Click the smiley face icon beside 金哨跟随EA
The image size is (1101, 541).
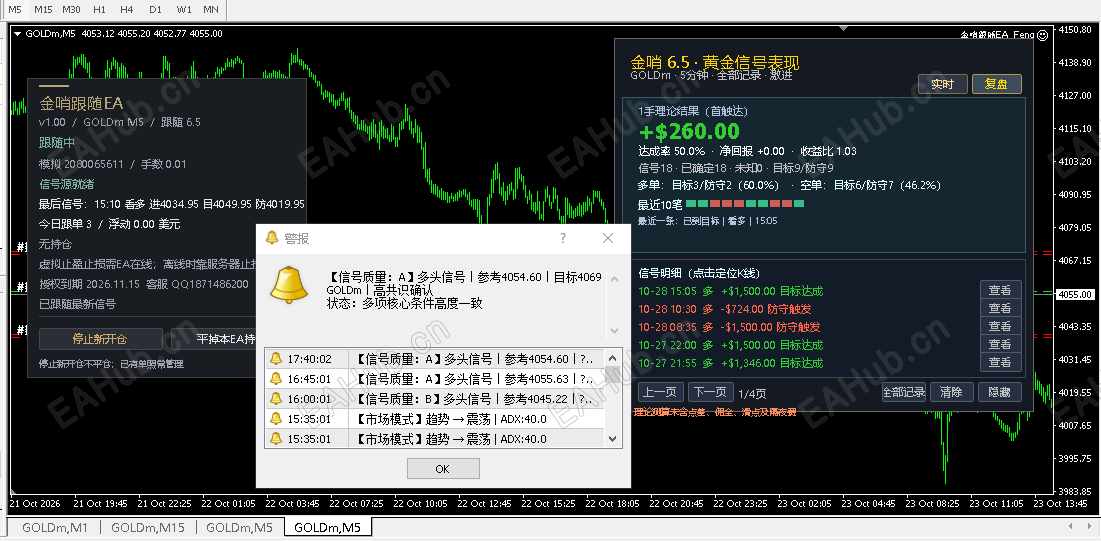pyautogui.click(x=1042, y=34)
